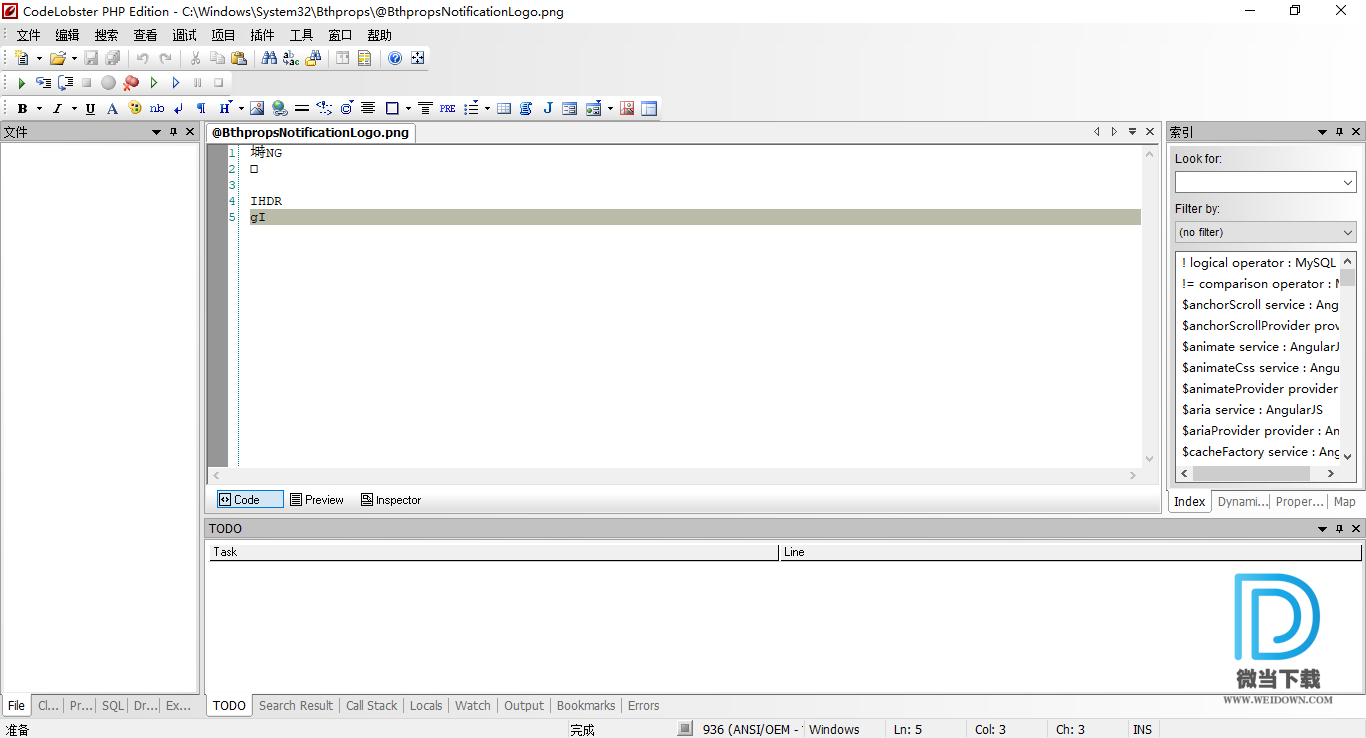The image size is (1366, 738).
Task: Open the Map tab in index panel
Action: point(1345,502)
